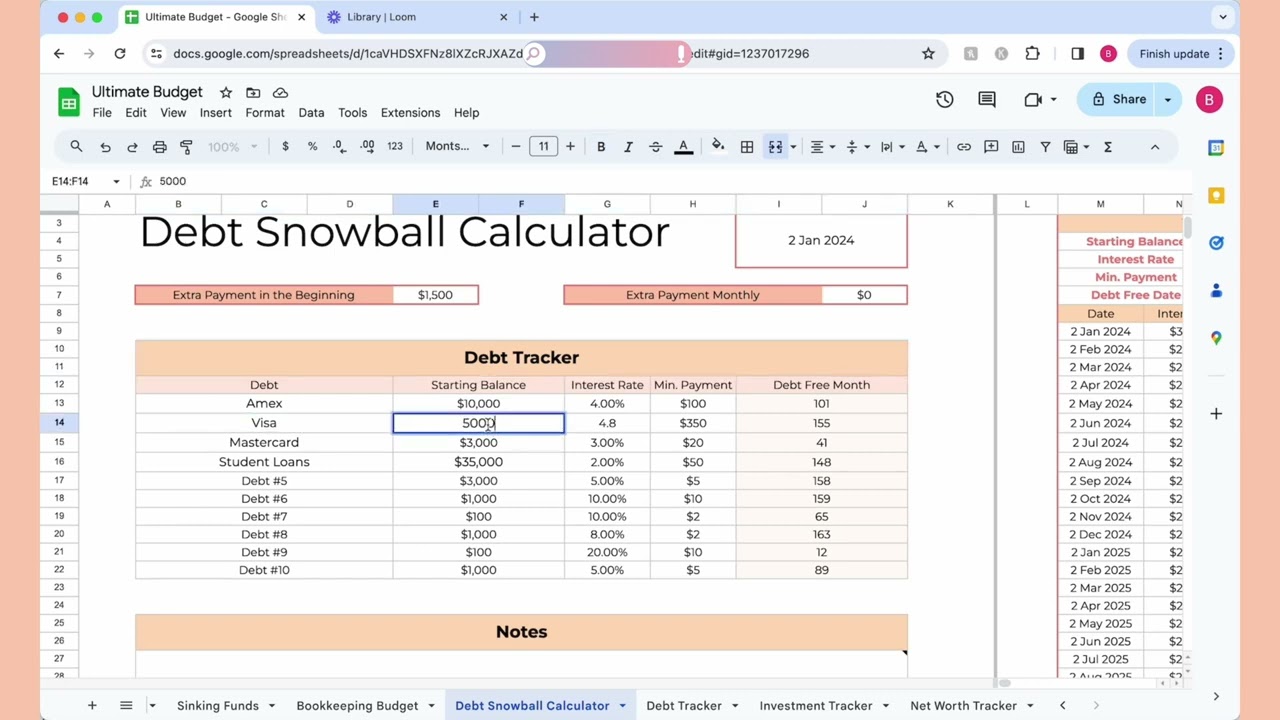Image resolution: width=1280 pixels, height=720 pixels.
Task: Format the cell as percent
Action: 312,146
